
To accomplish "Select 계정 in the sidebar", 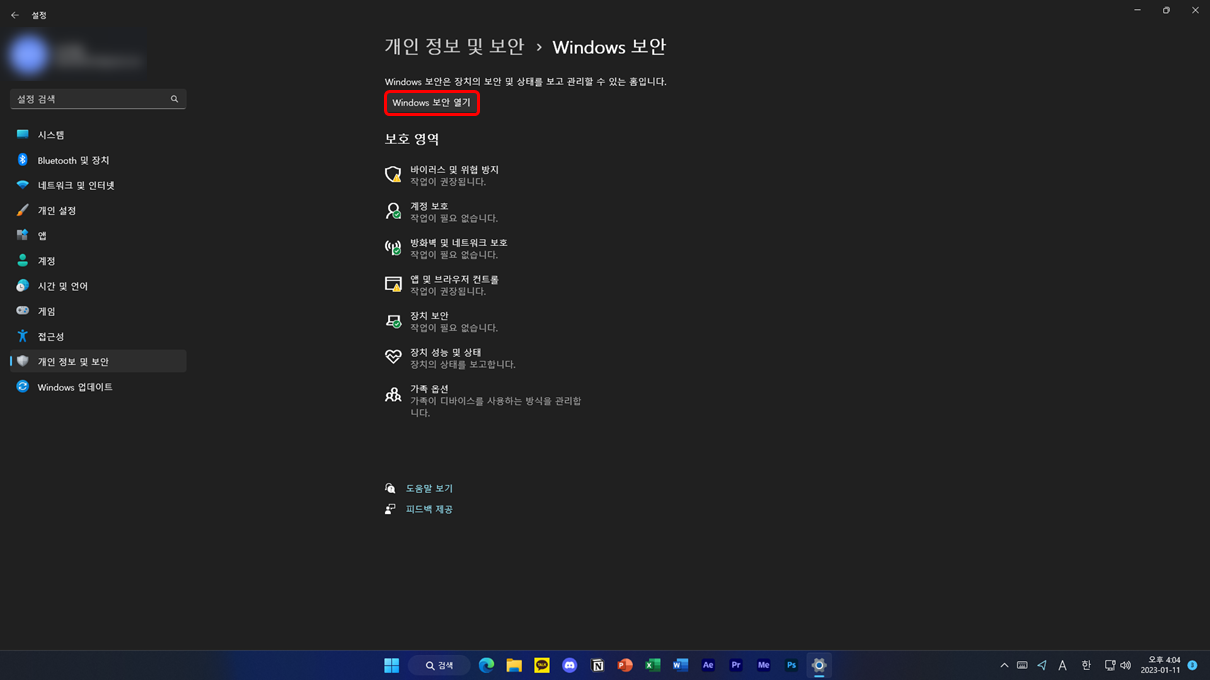I will point(98,260).
